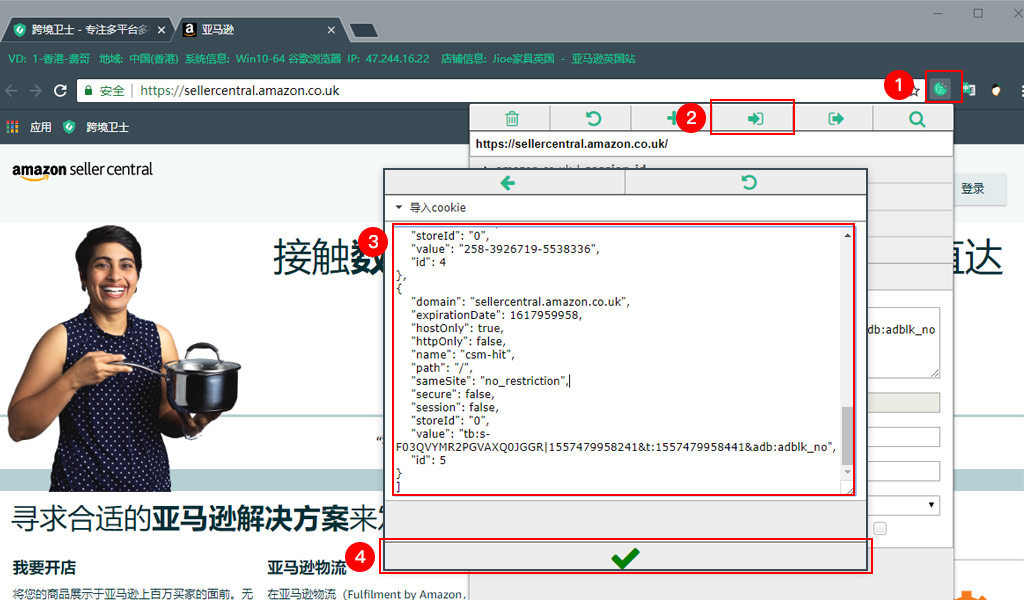Image resolution: width=1024 pixels, height=600 pixels.
Task: Click the browser forward arrow
Action: tap(36, 91)
